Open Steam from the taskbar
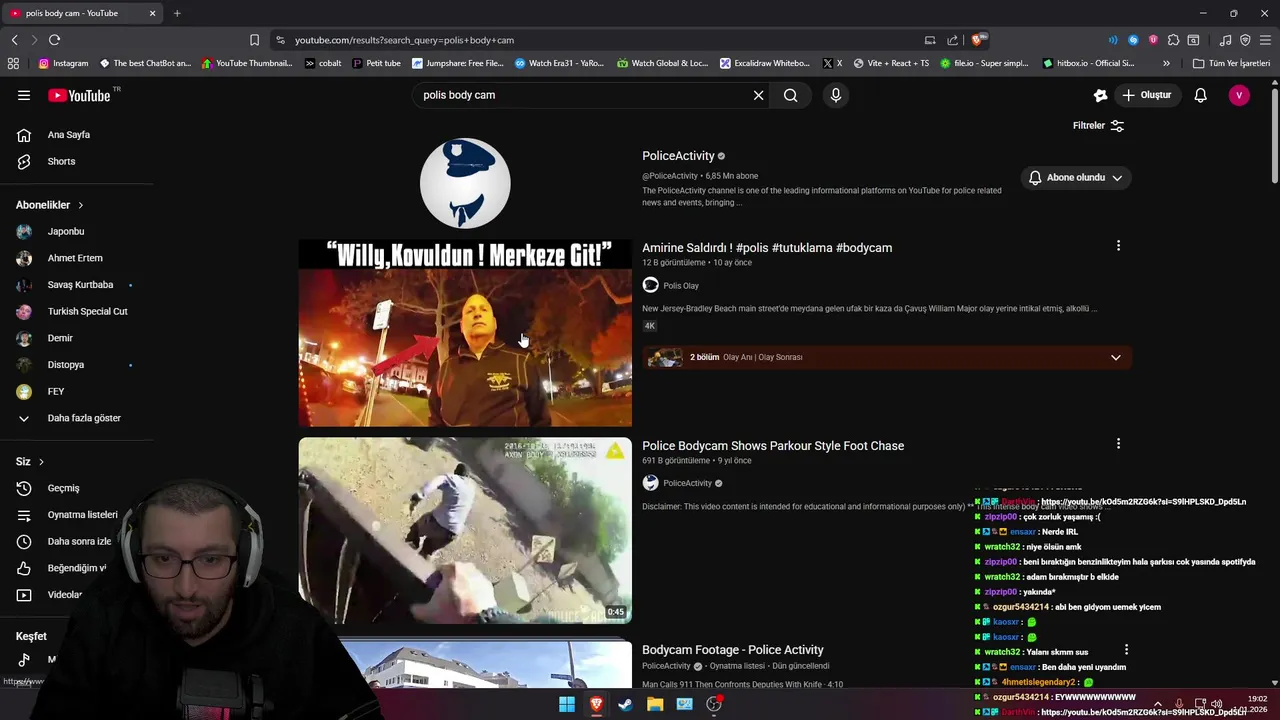 625,704
